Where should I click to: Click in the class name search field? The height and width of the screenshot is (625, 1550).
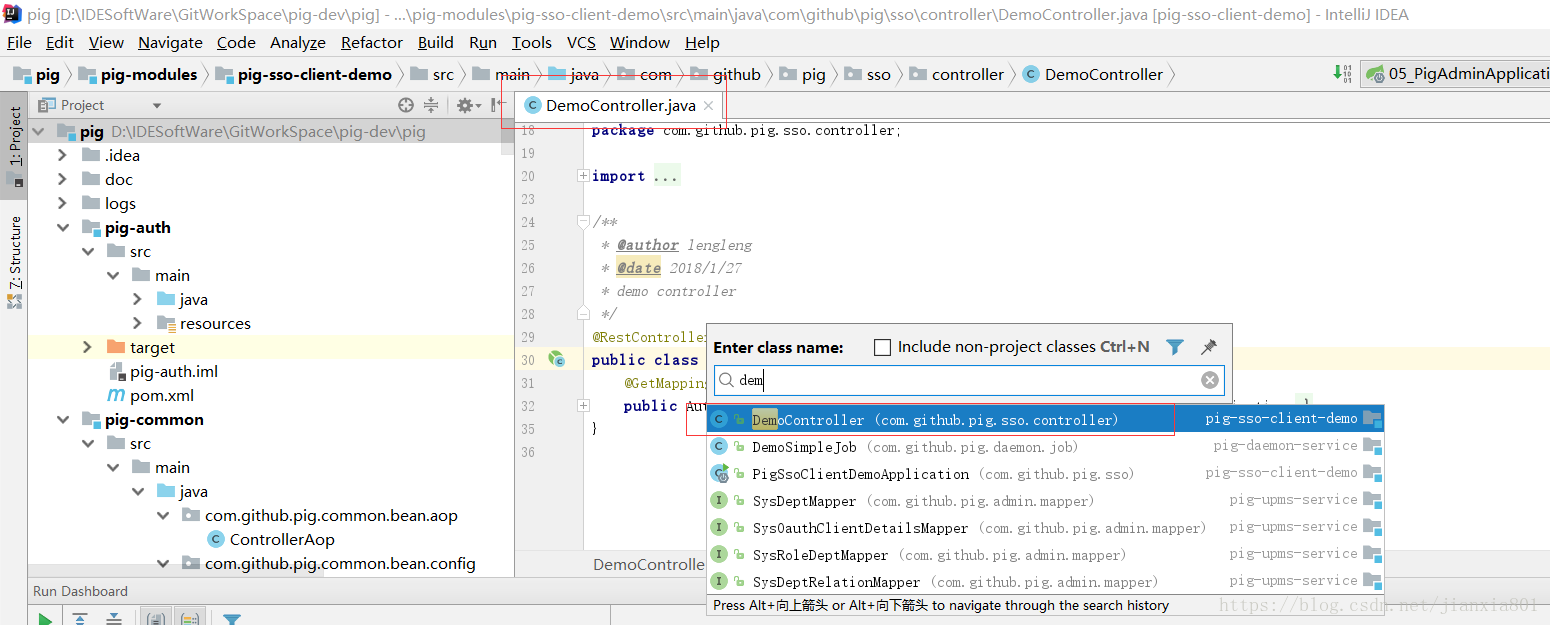(x=967, y=380)
